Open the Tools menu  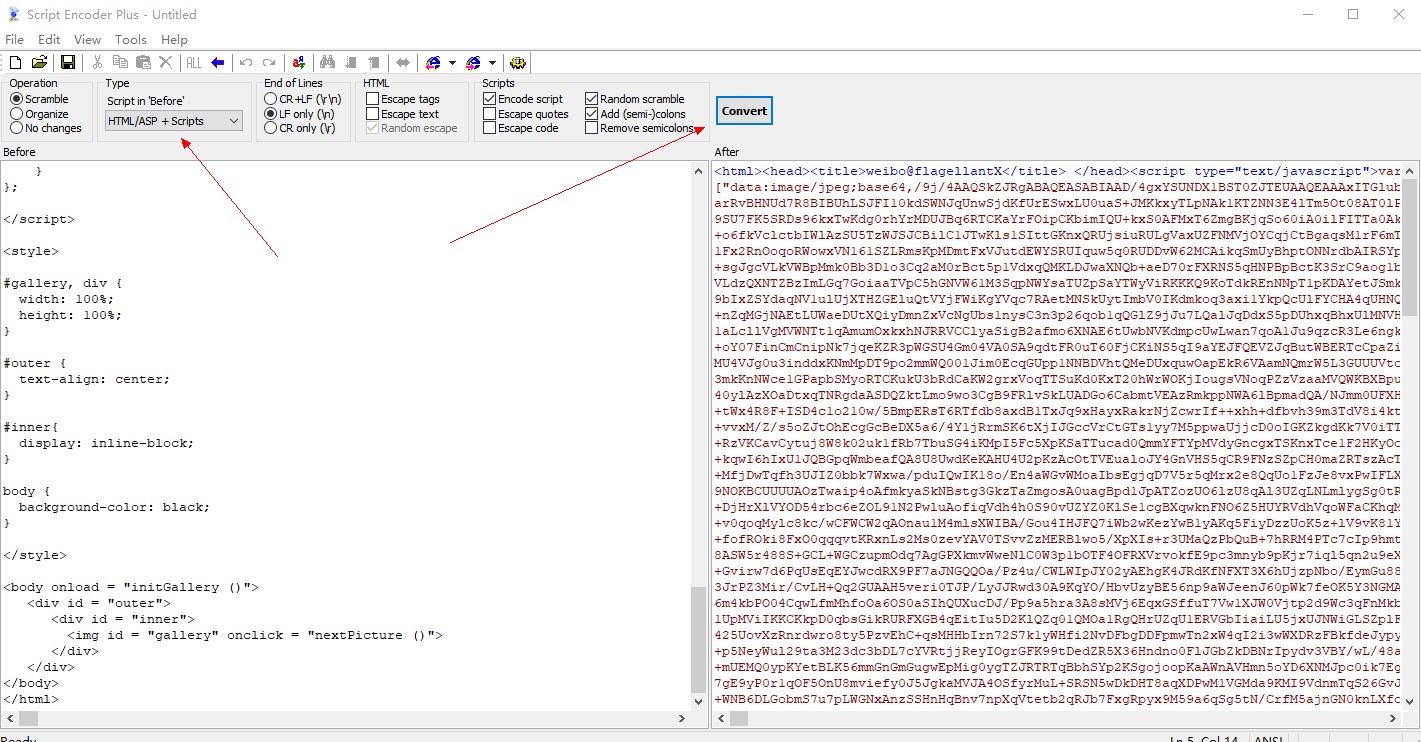130,39
